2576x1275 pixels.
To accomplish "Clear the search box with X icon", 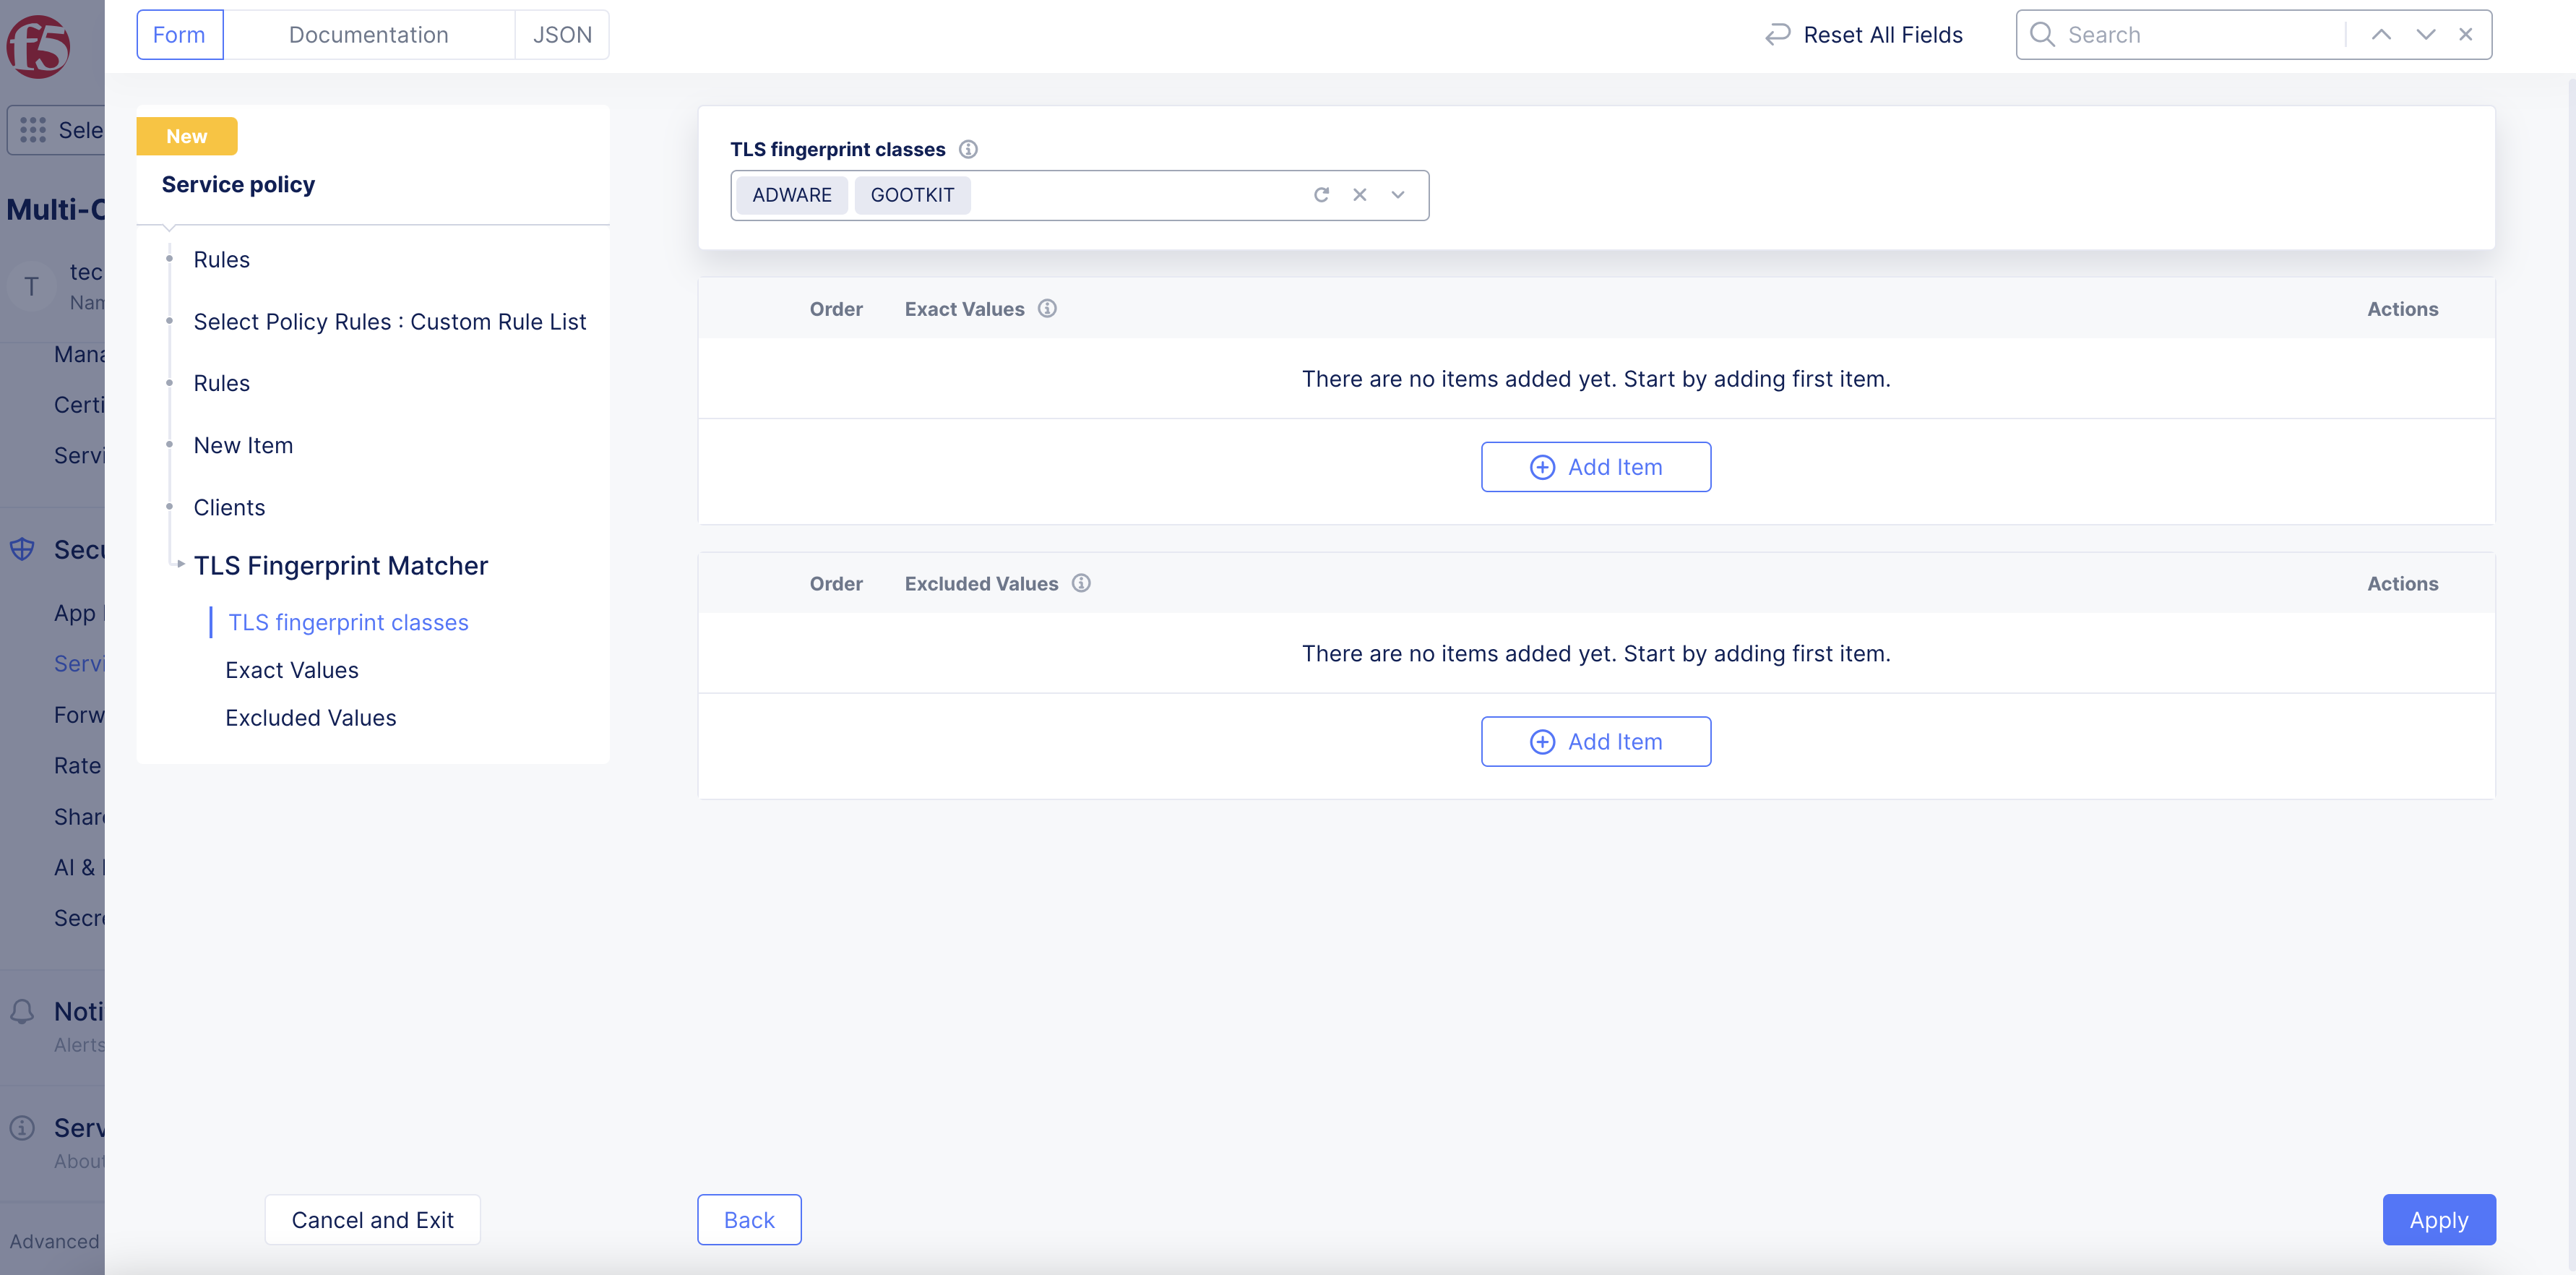I will (x=2465, y=35).
